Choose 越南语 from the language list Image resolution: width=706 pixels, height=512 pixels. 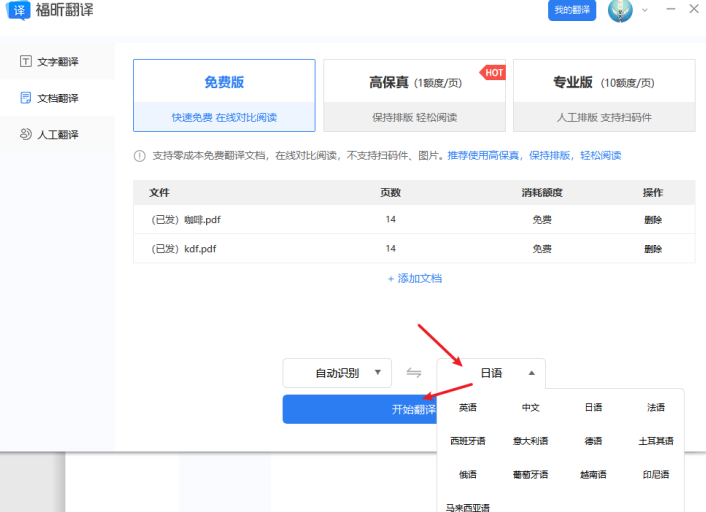tap(593, 474)
